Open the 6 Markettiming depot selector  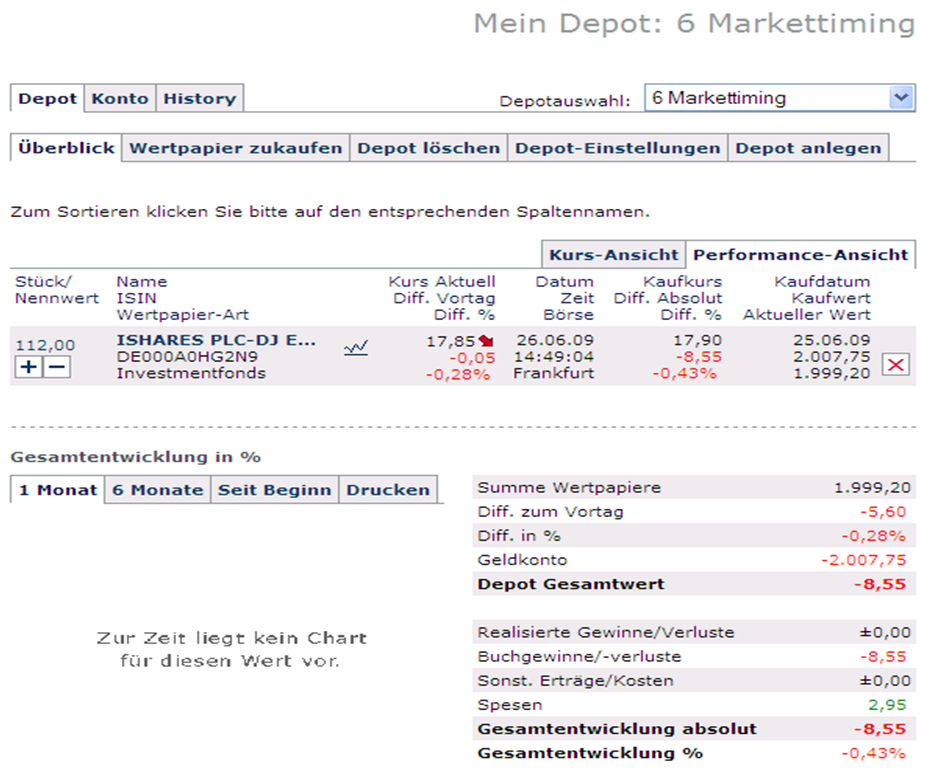(x=780, y=98)
